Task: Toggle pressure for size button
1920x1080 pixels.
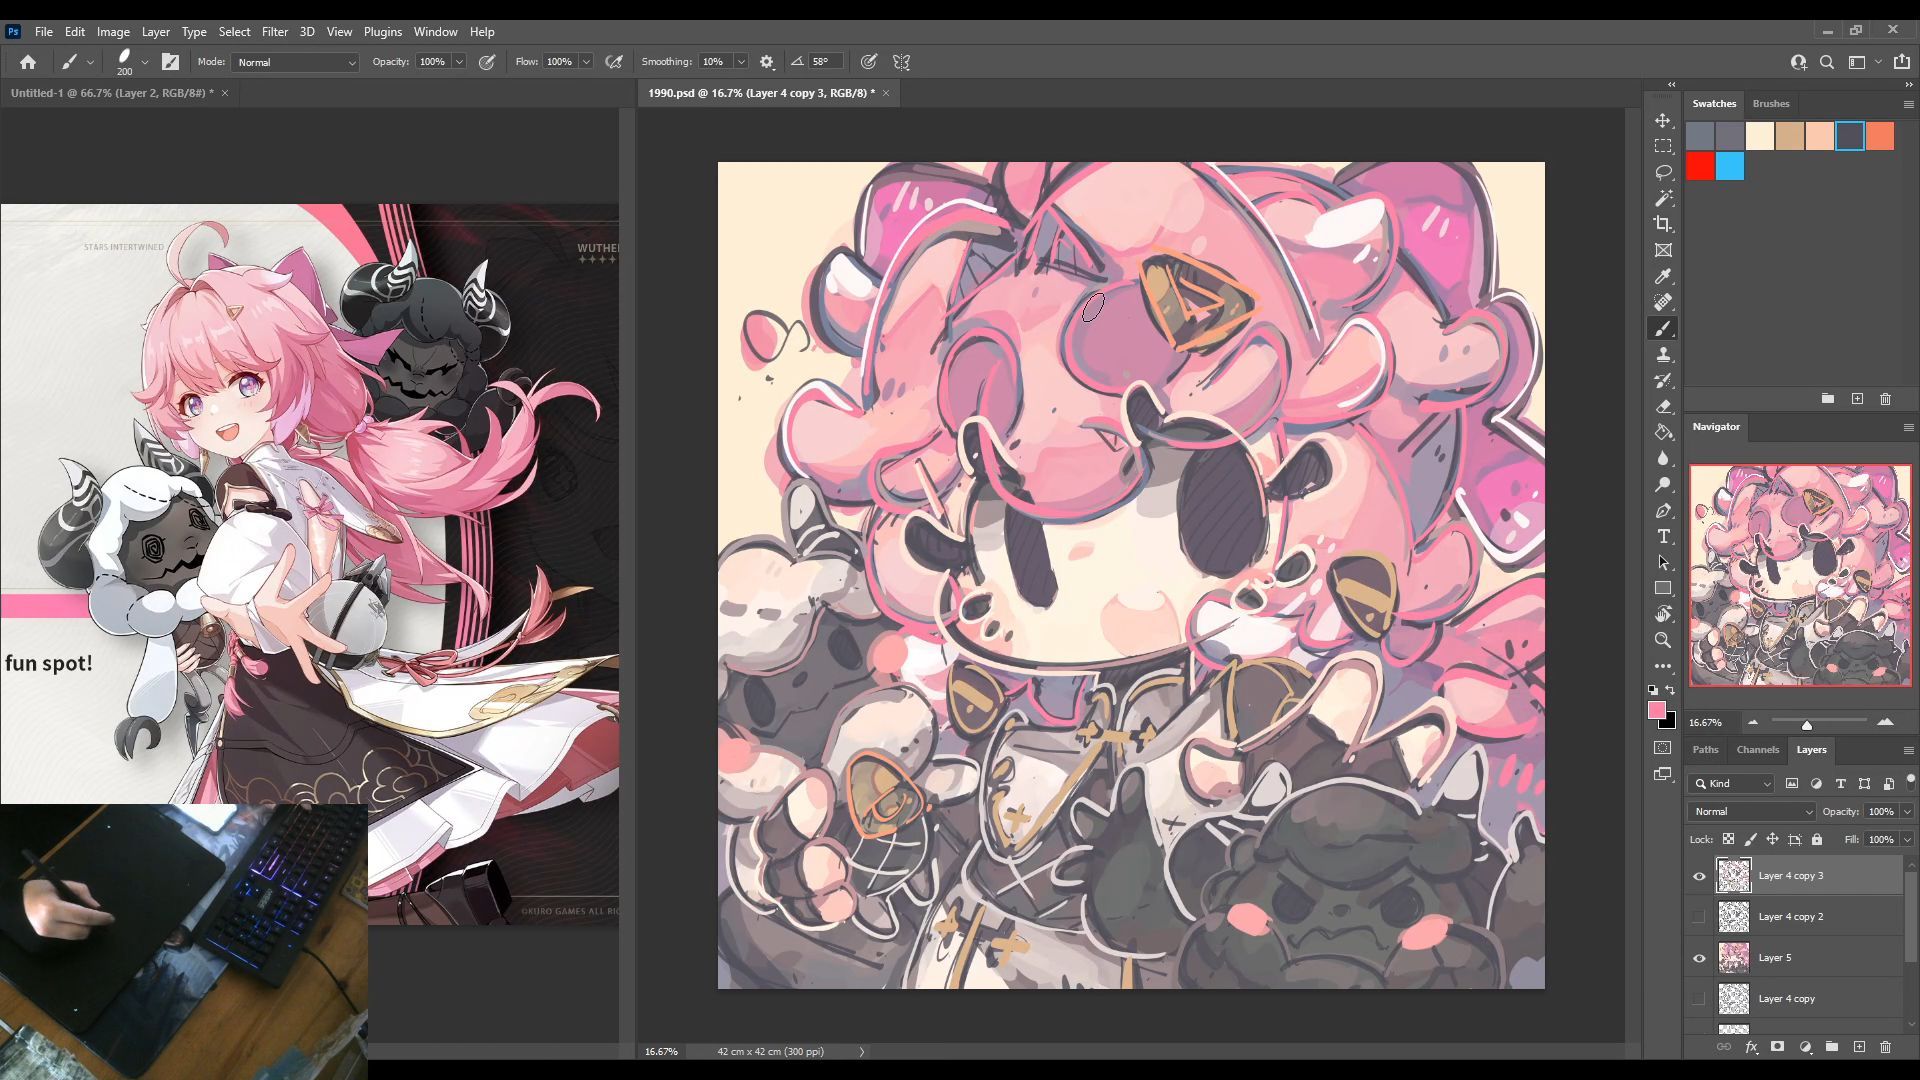Action: pos(869,62)
